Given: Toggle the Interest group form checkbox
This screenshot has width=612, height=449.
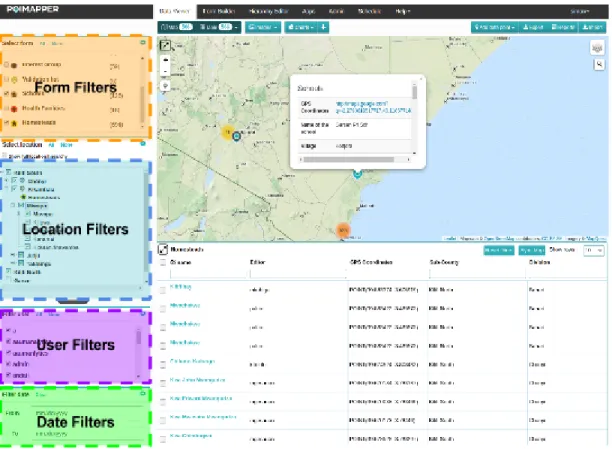Looking at the screenshot, I should click(x=6, y=64).
